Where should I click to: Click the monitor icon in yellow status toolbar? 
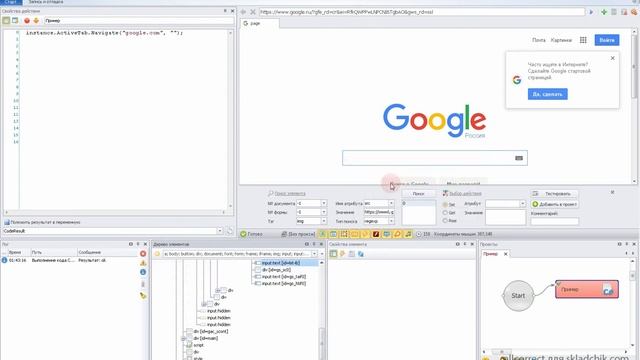coord(386,234)
